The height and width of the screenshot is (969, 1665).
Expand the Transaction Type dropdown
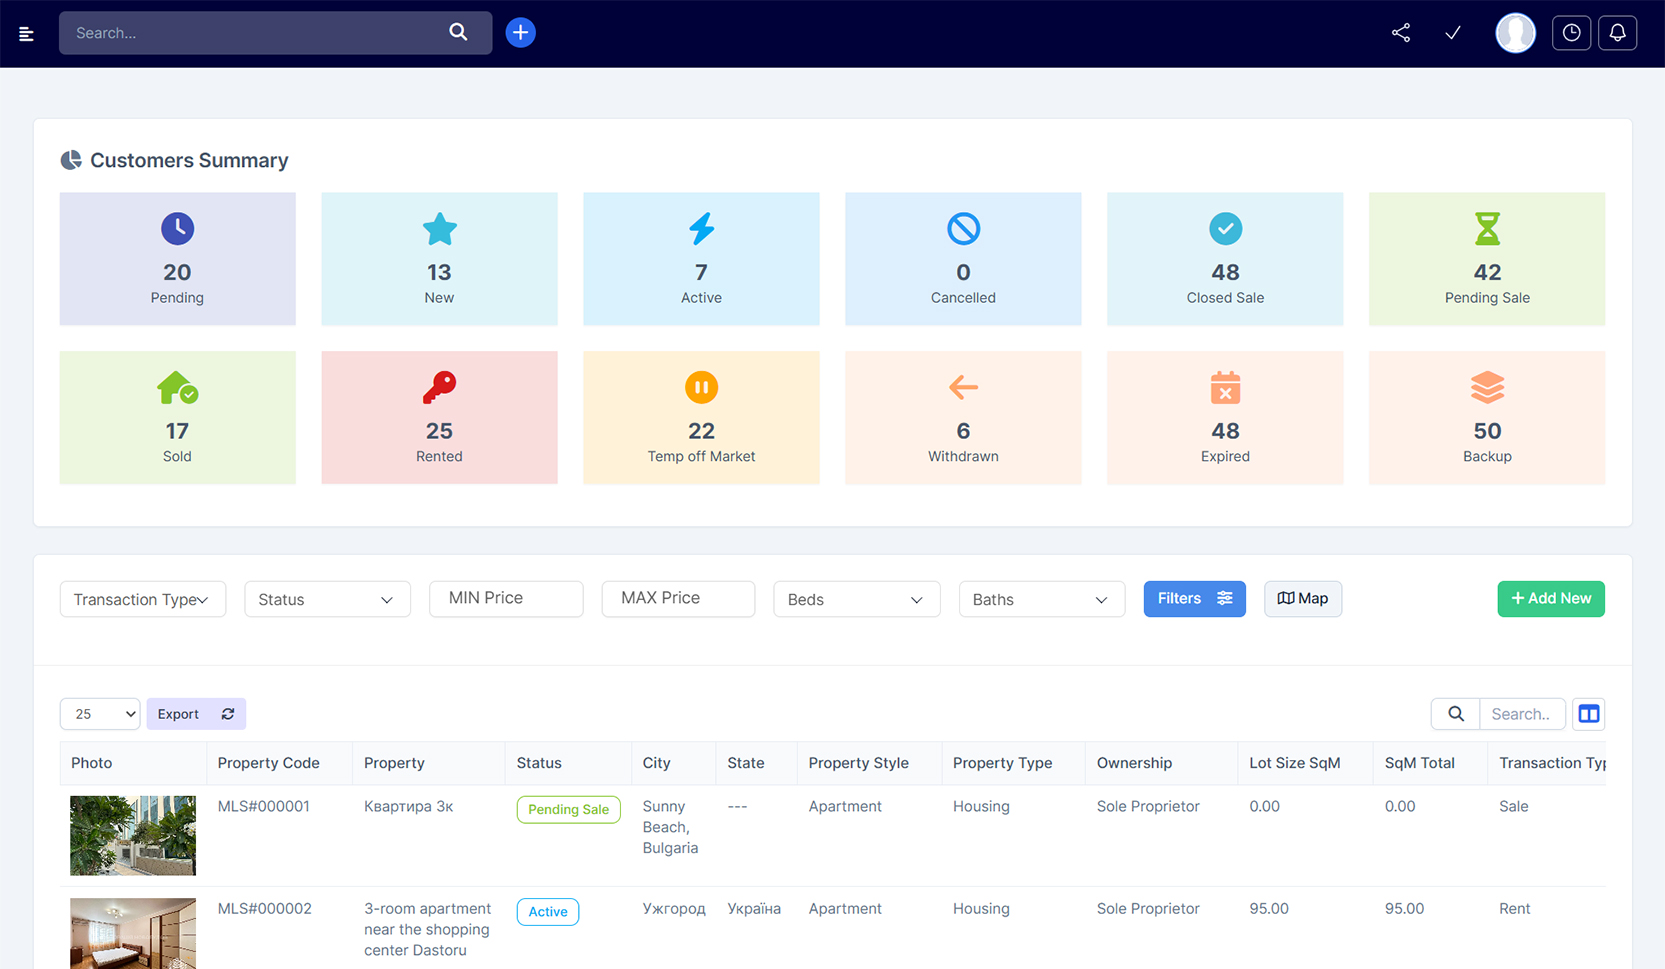tap(142, 599)
